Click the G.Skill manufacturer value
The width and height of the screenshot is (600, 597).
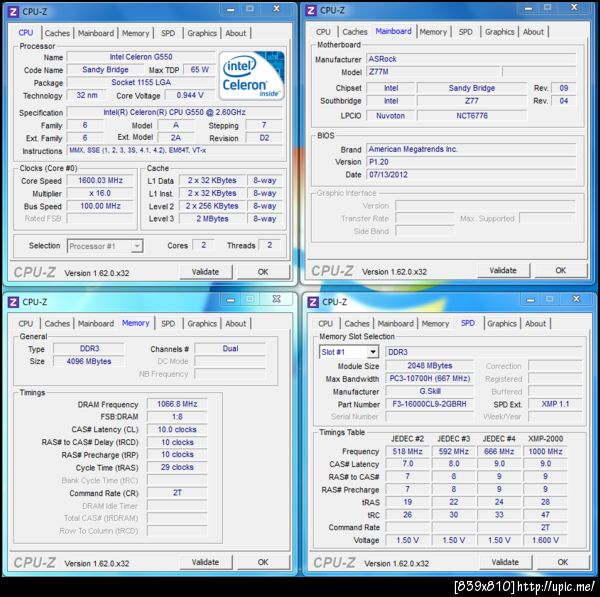click(x=429, y=391)
